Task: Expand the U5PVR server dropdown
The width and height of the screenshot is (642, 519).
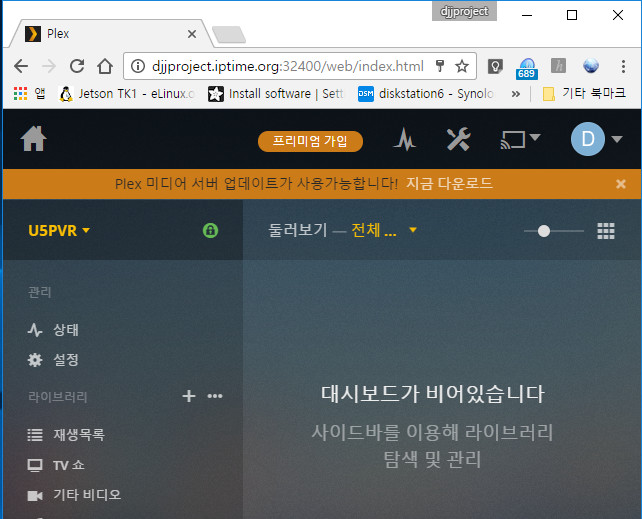Action: coord(59,230)
